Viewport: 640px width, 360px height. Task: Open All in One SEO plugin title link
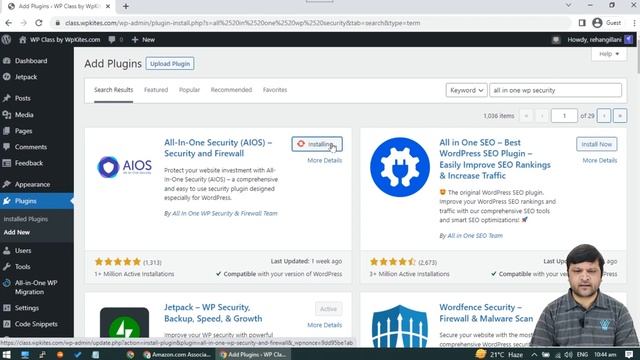pyautogui.click(x=495, y=159)
